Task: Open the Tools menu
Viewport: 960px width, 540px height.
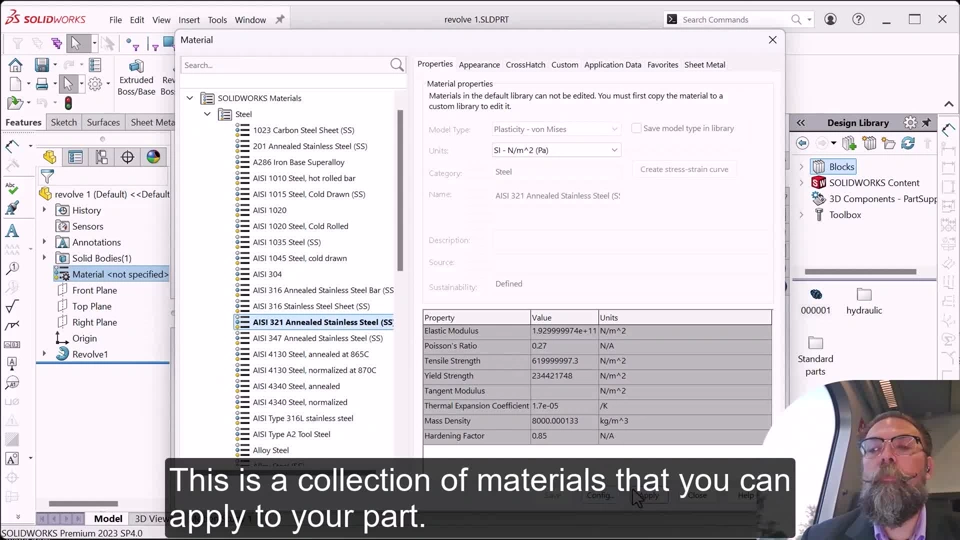Action: point(217,20)
